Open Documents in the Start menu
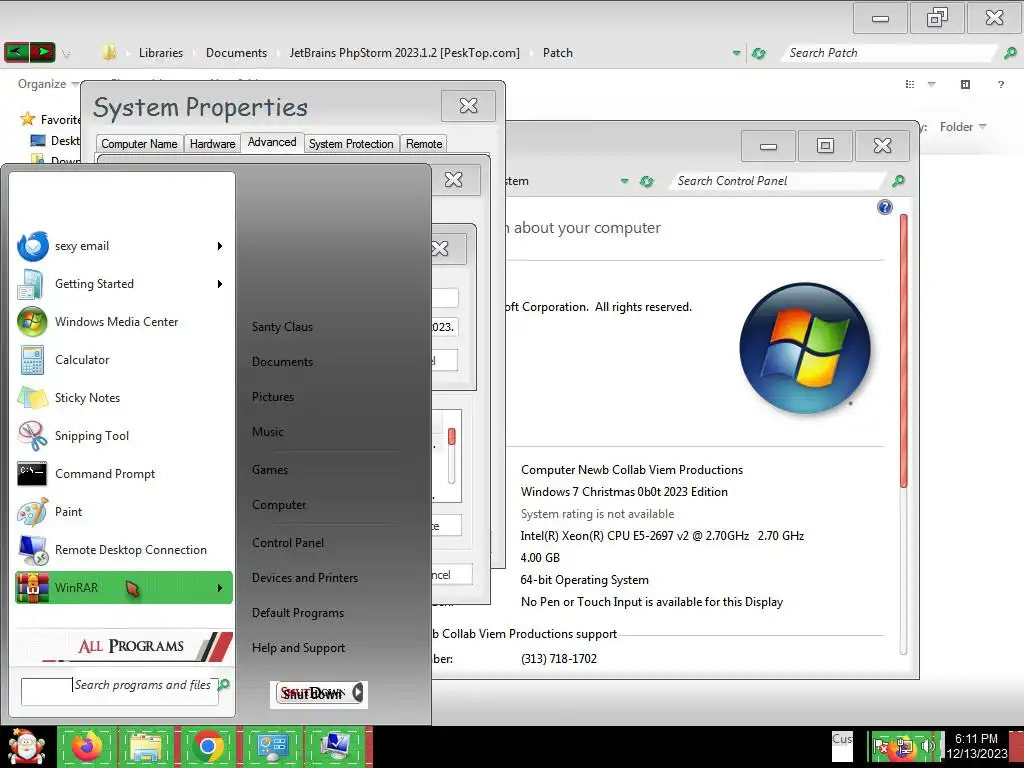Viewport: 1024px width, 768px height. 282,362
